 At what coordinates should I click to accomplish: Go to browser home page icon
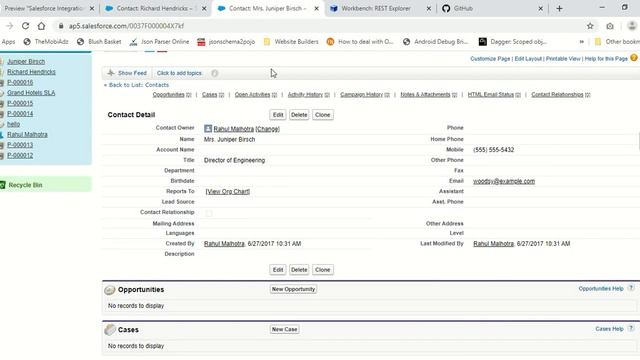point(41,26)
